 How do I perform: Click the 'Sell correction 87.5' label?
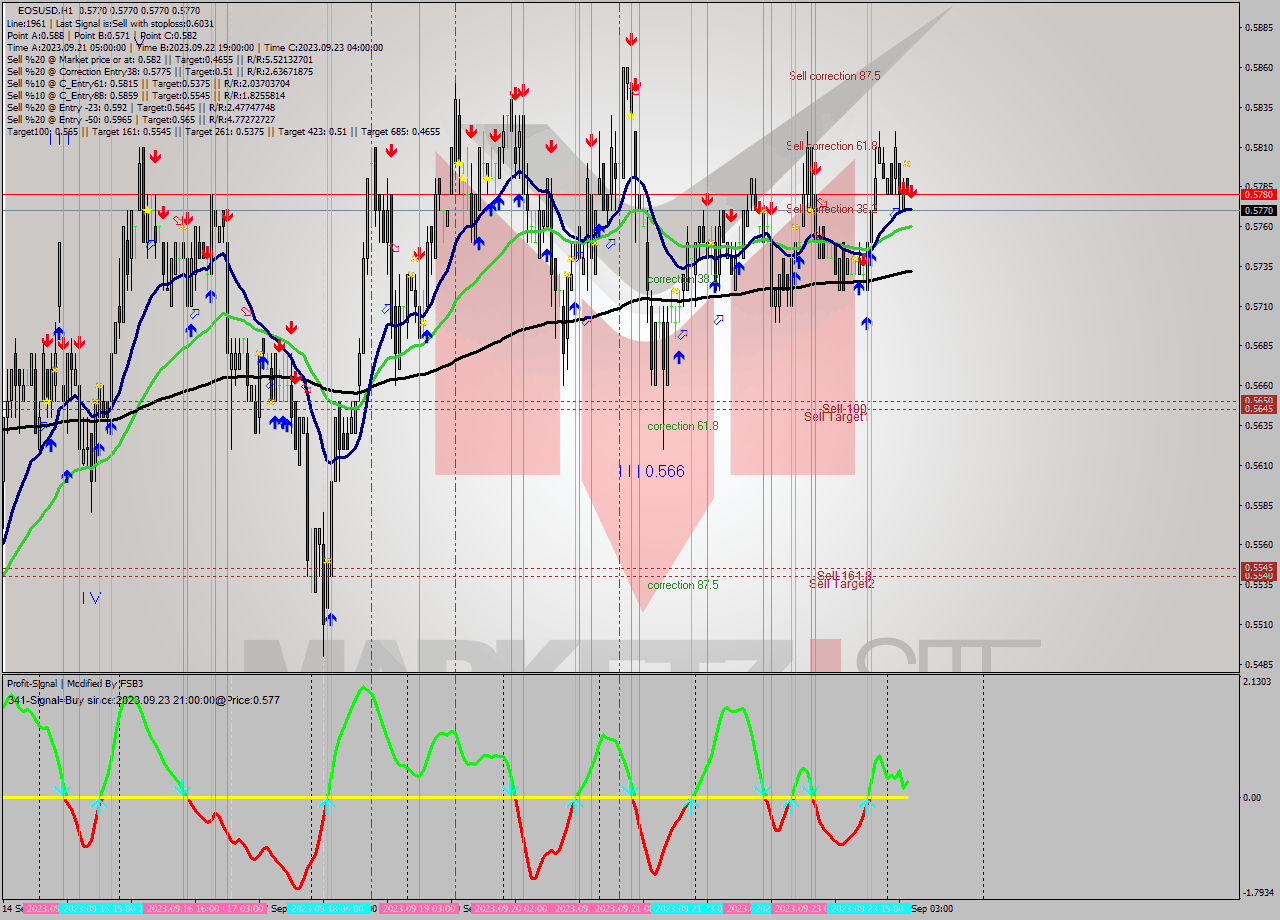[834, 76]
